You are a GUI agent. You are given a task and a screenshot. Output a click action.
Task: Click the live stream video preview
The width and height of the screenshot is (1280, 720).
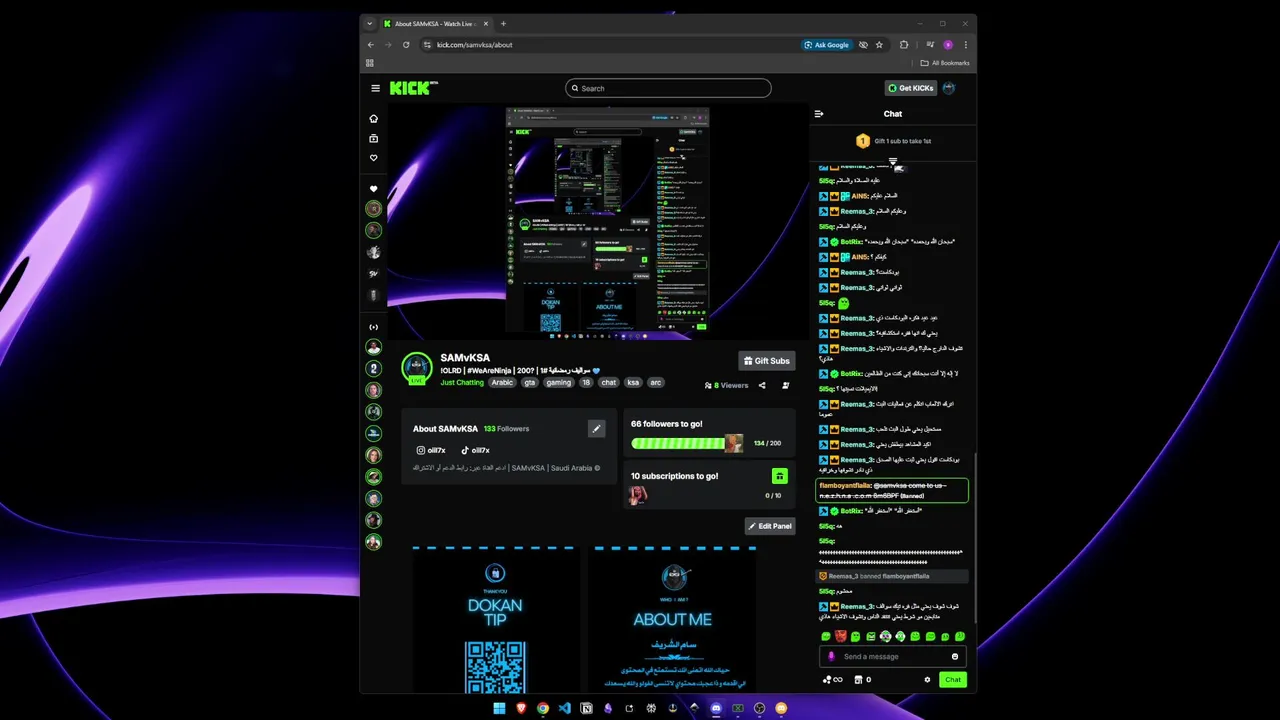click(x=598, y=221)
